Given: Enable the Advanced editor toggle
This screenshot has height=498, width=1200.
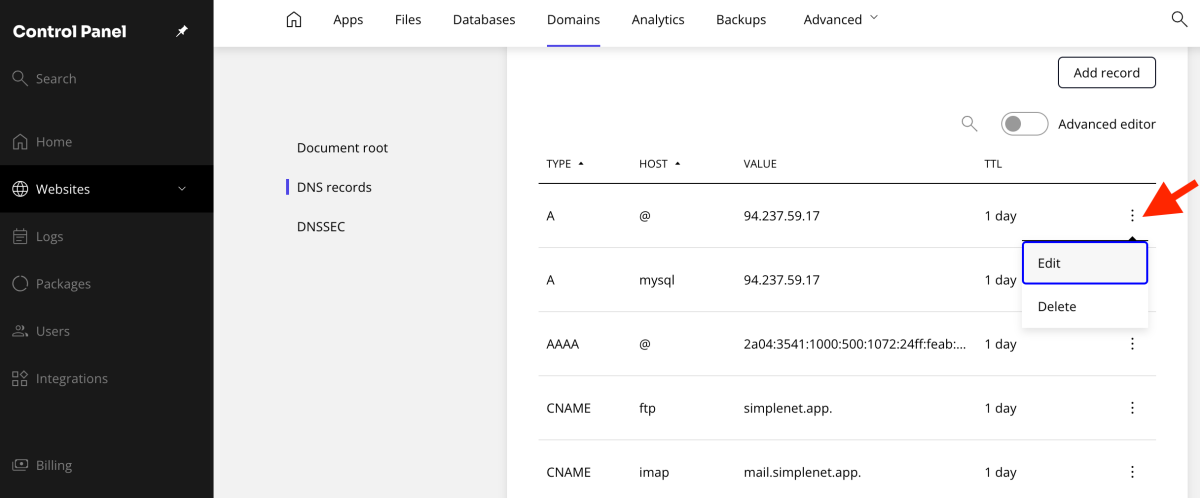Looking at the screenshot, I should [x=1024, y=124].
